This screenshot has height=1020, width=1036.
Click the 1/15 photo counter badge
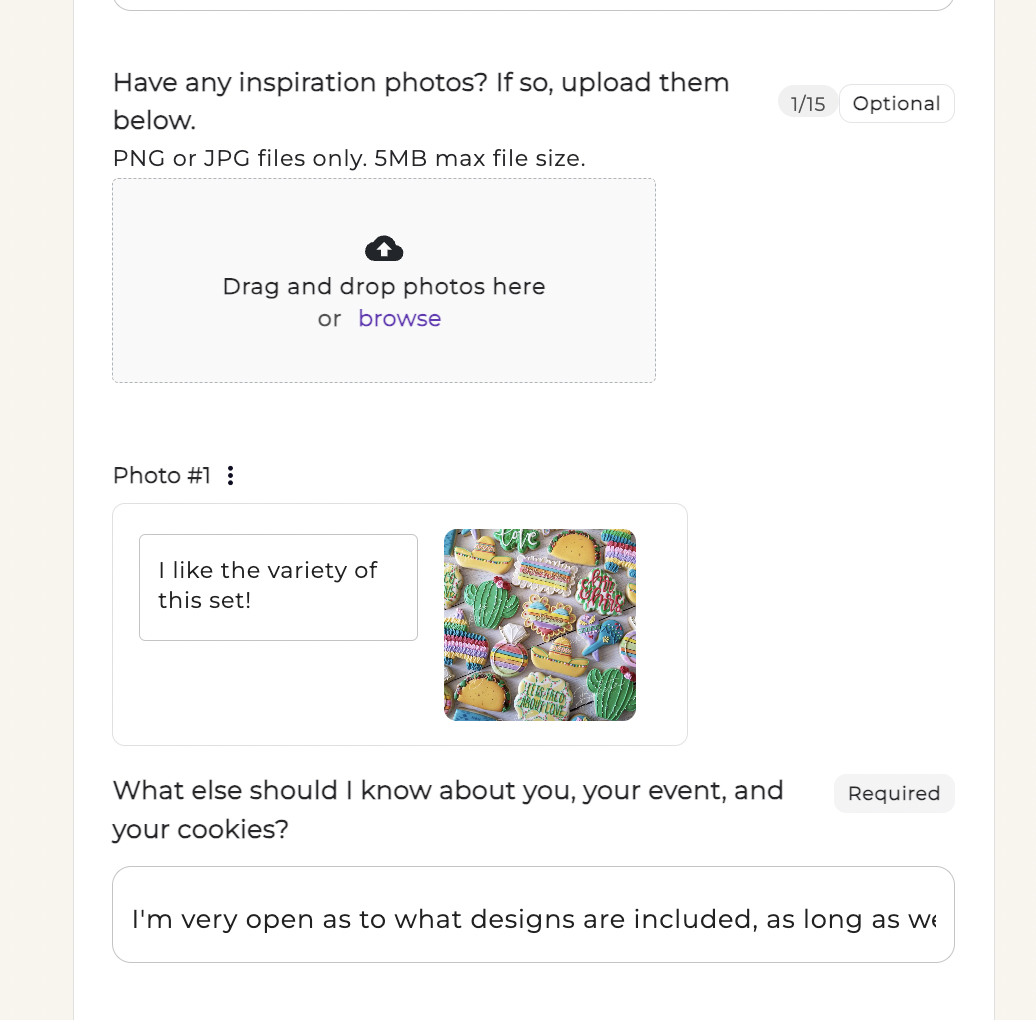[x=807, y=104]
